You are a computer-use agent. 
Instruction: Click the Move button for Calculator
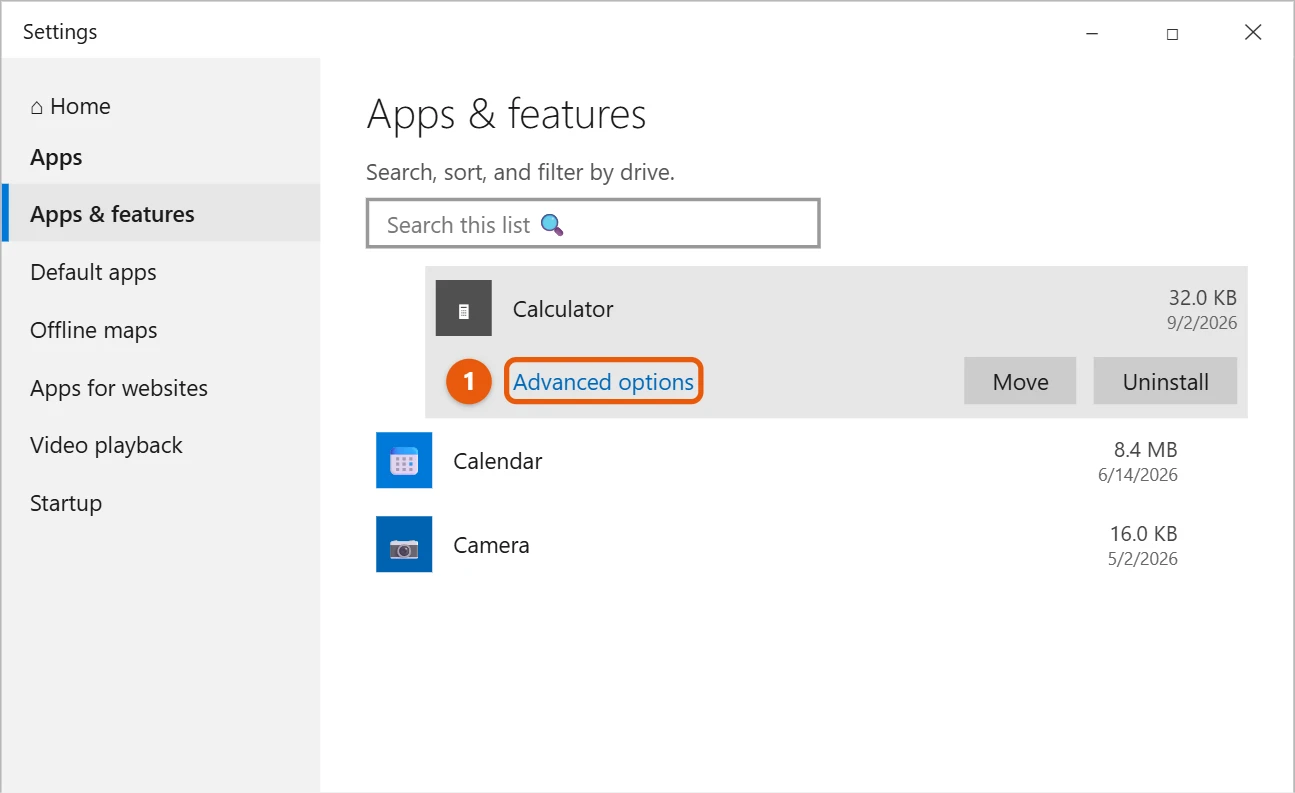point(1020,381)
